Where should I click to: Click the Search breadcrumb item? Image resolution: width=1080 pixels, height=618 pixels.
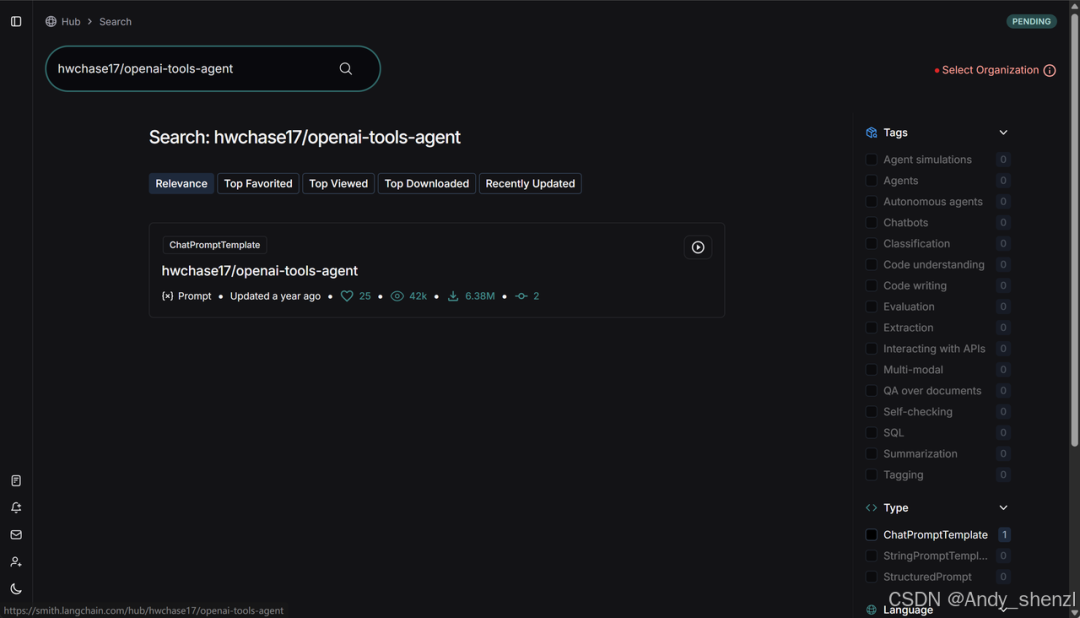click(115, 21)
